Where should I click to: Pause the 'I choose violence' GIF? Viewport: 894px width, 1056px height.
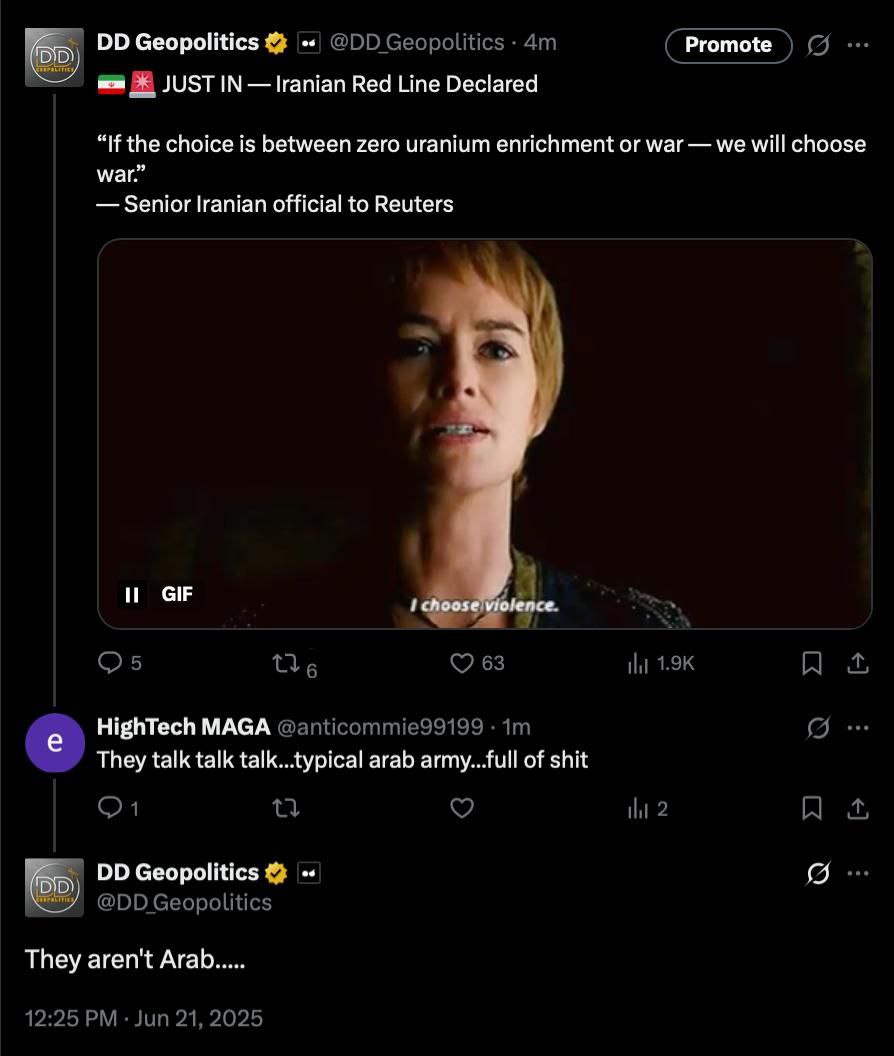click(x=131, y=595)
